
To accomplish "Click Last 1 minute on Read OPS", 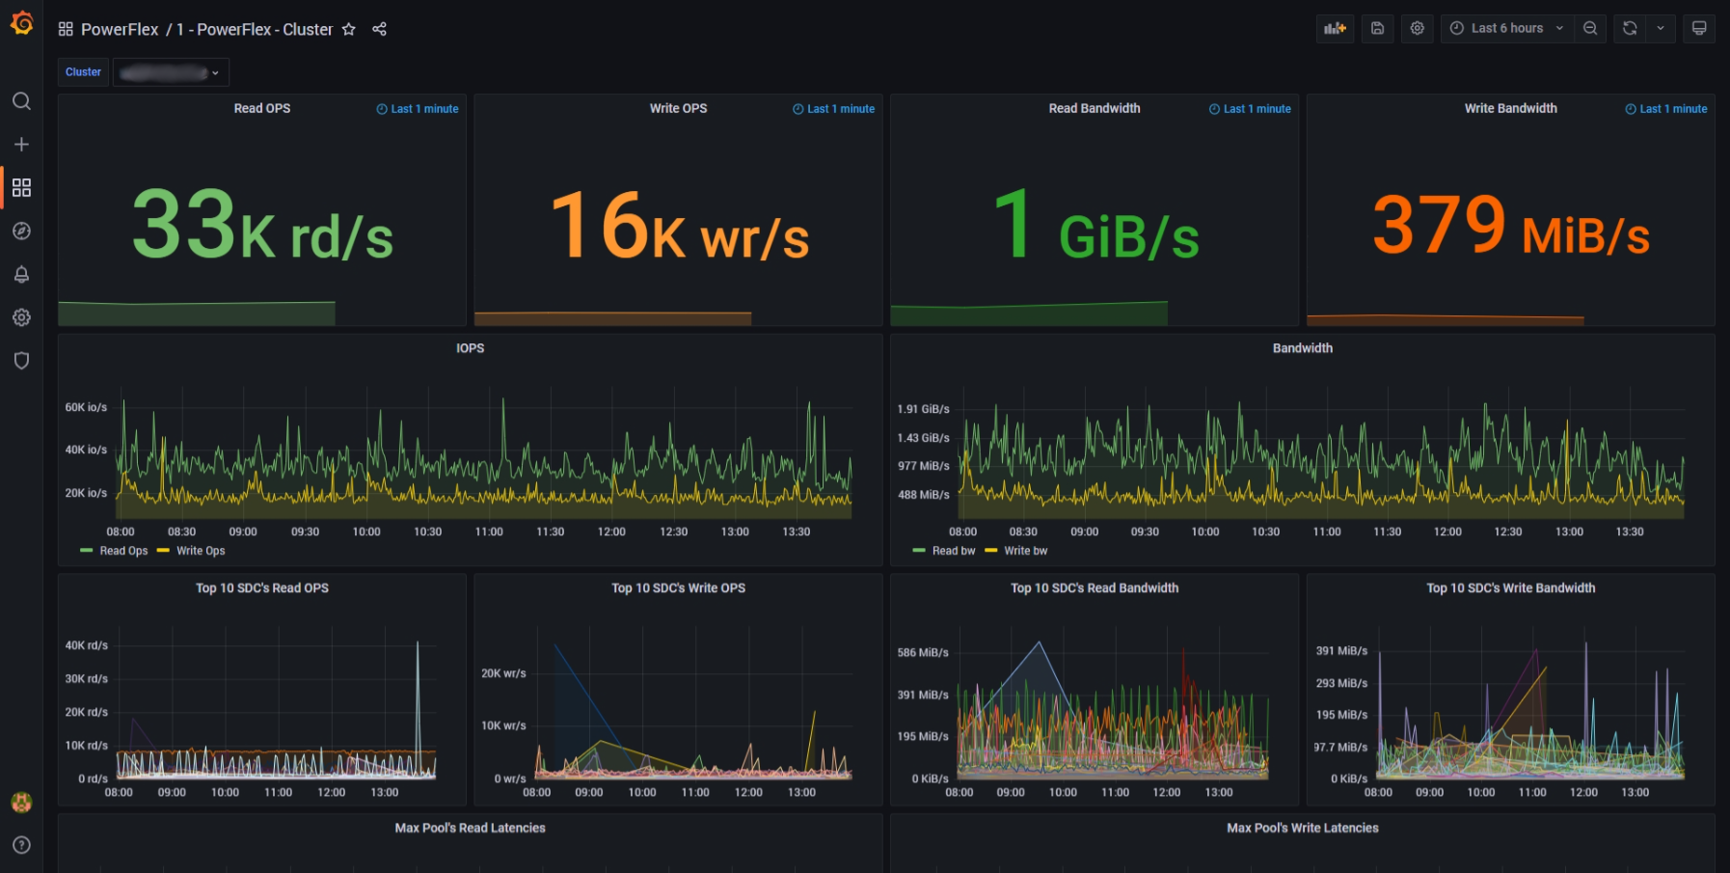I will 417,109.
